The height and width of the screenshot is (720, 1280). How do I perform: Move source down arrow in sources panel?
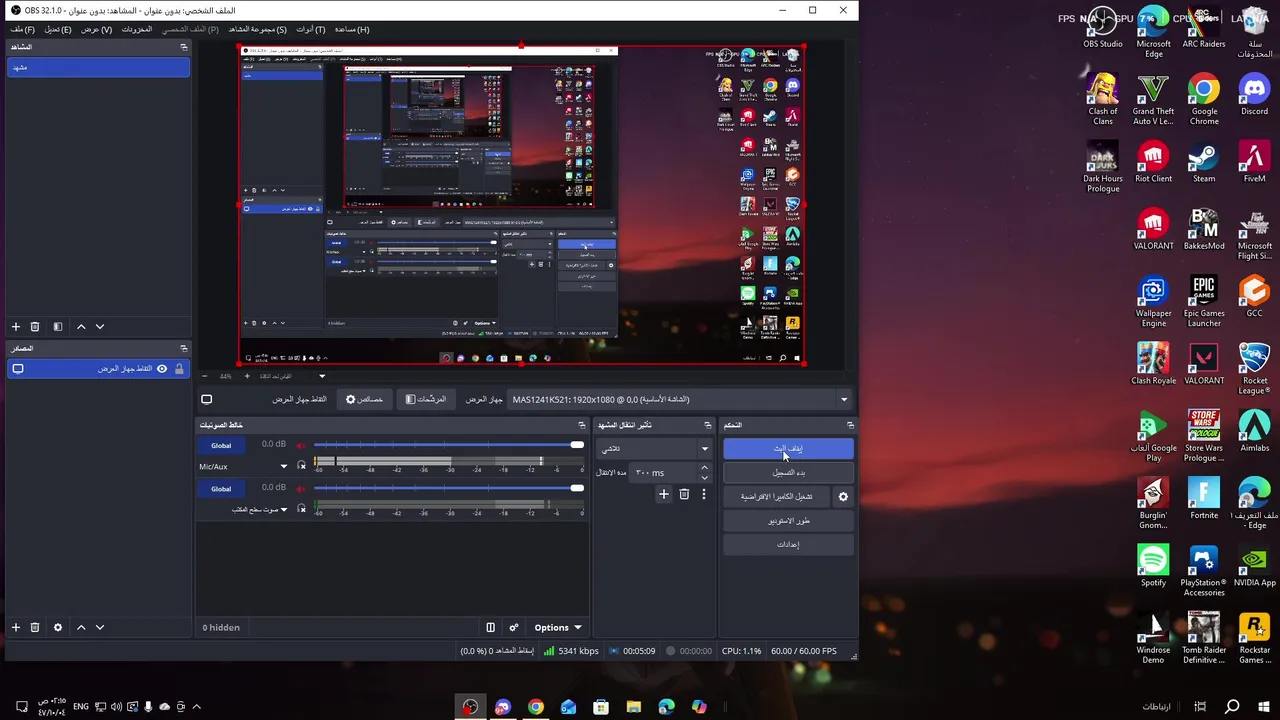pos(99,627)
